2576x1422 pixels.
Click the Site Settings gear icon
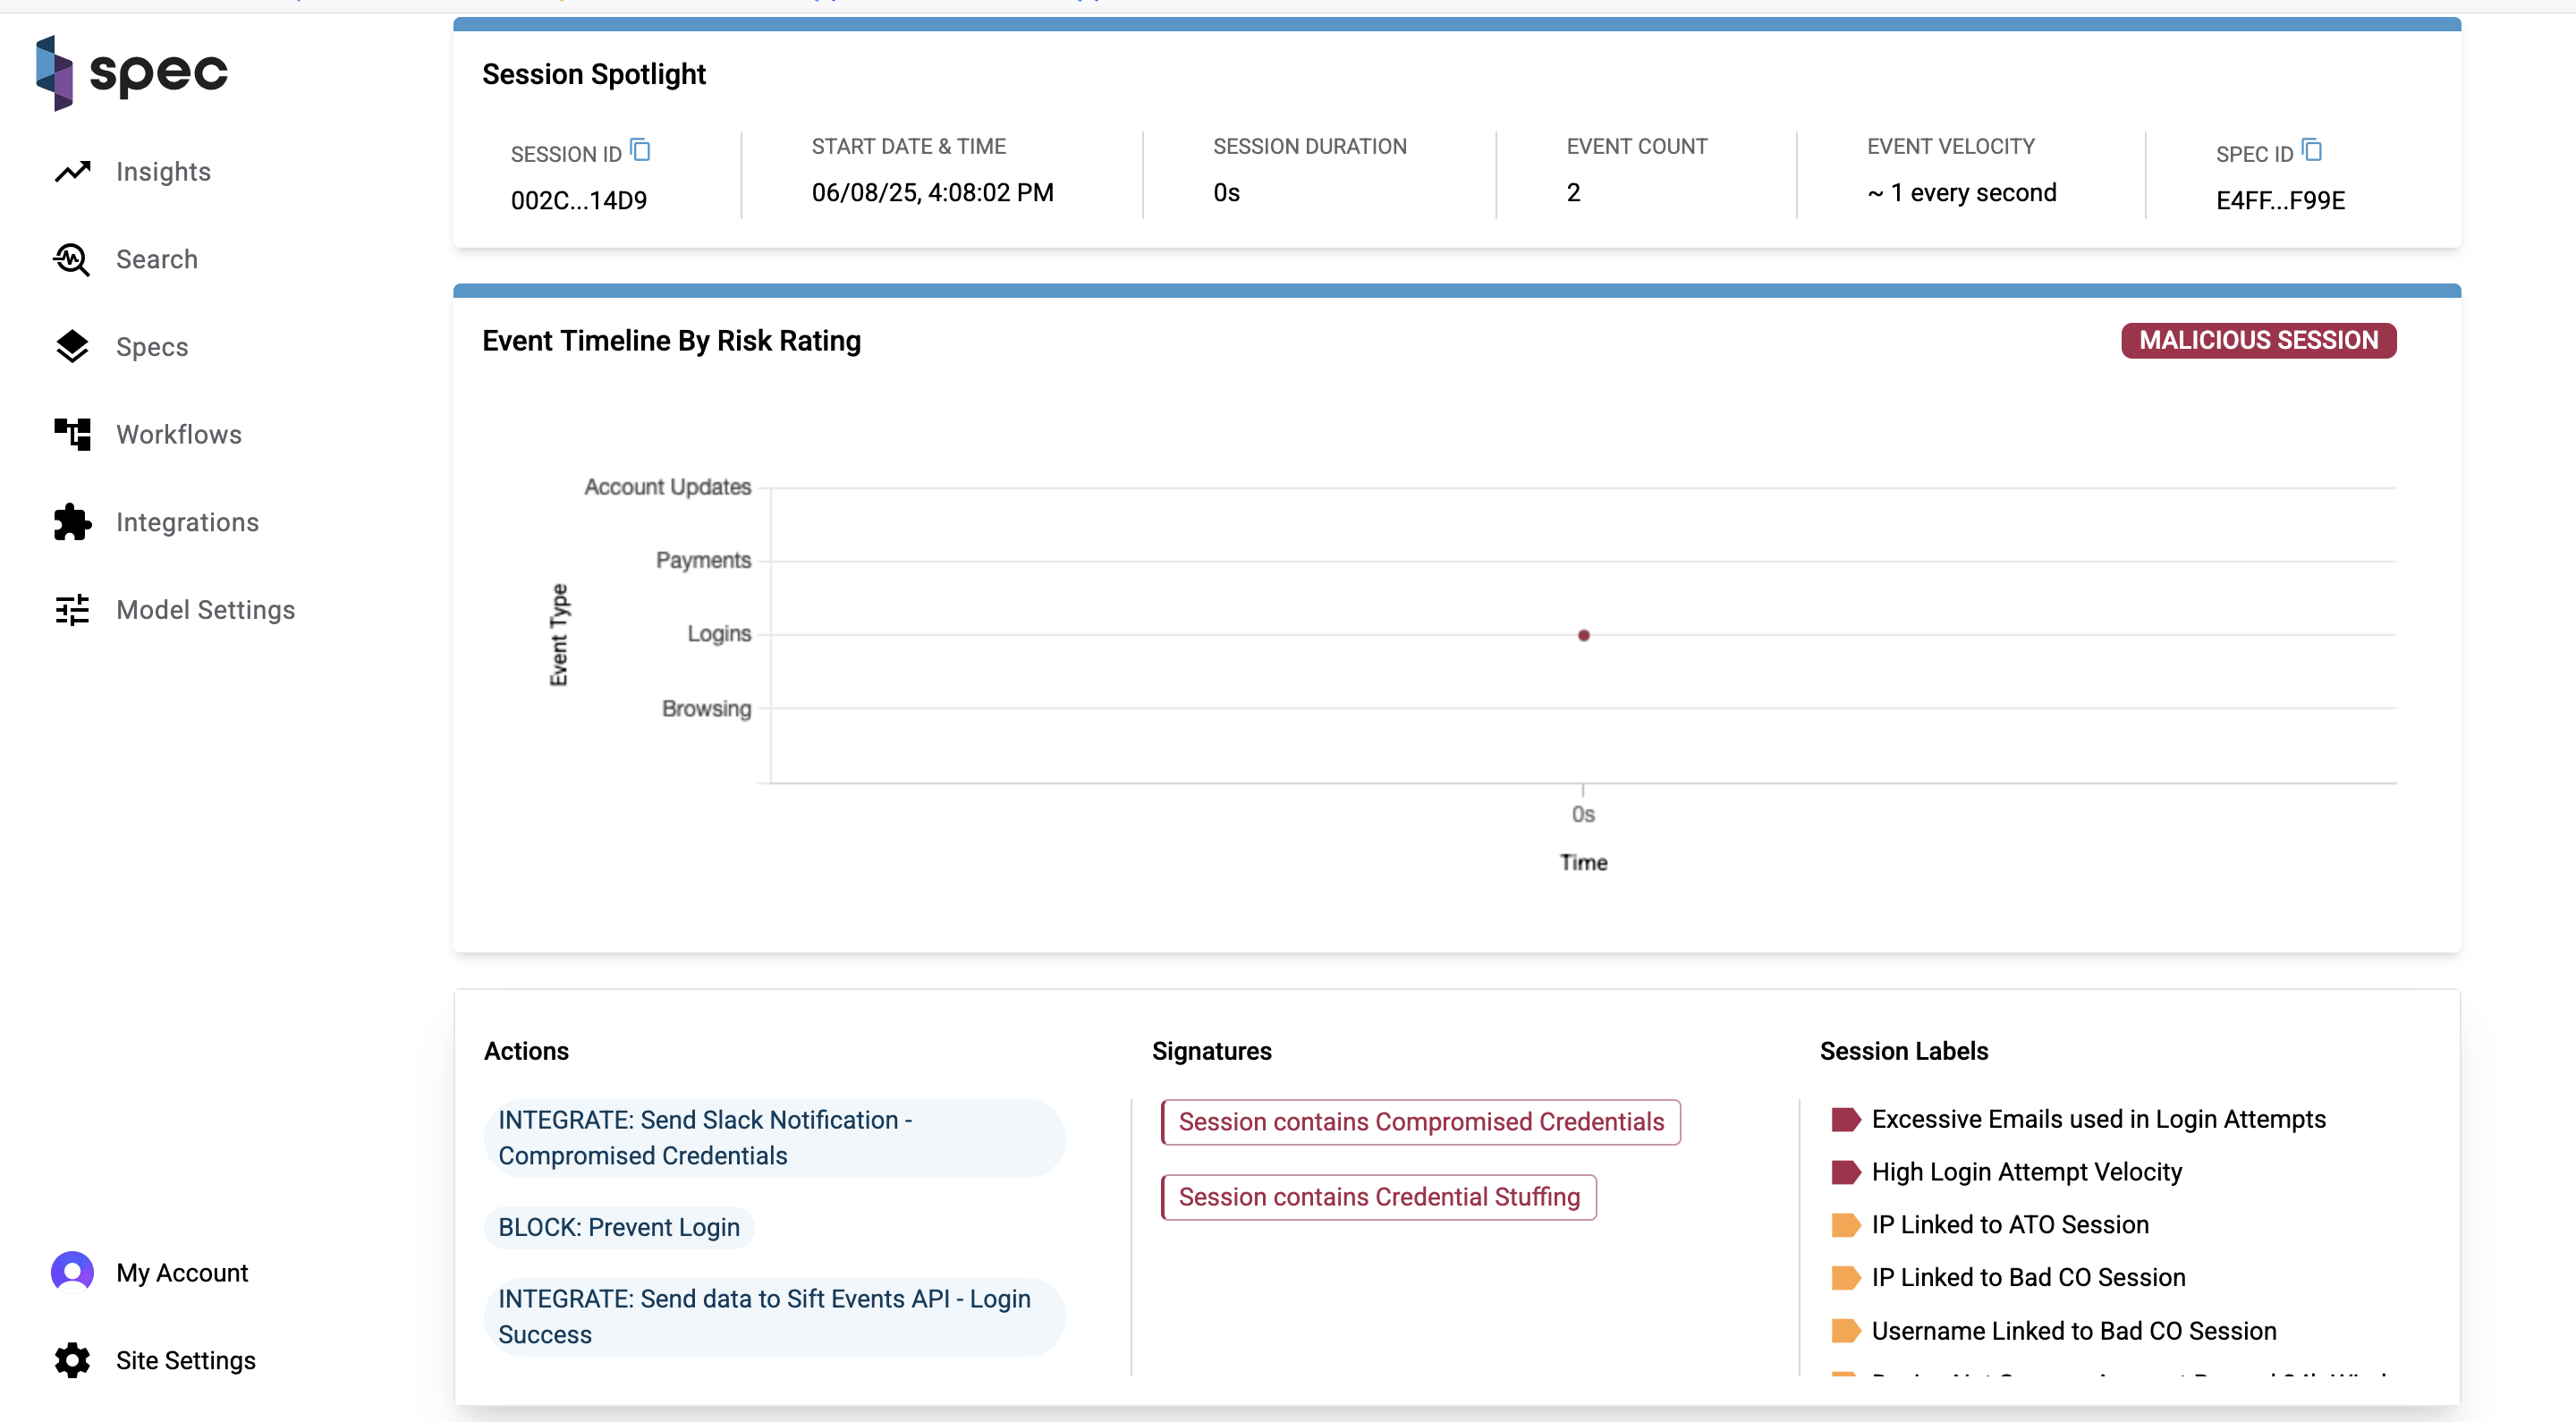point(72,1360)
